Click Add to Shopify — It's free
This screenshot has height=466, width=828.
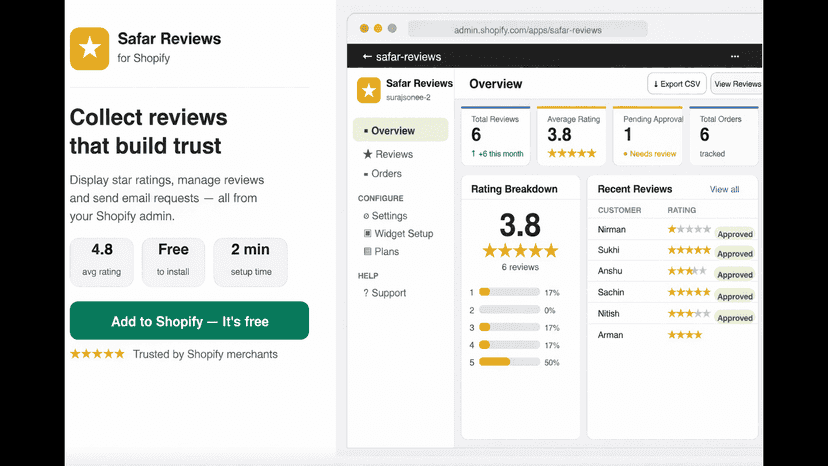point(189,321)
